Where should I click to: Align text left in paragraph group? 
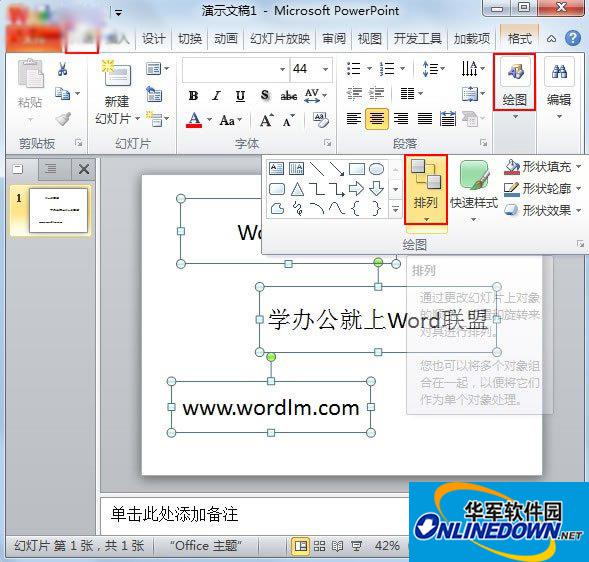coord(353,119)
